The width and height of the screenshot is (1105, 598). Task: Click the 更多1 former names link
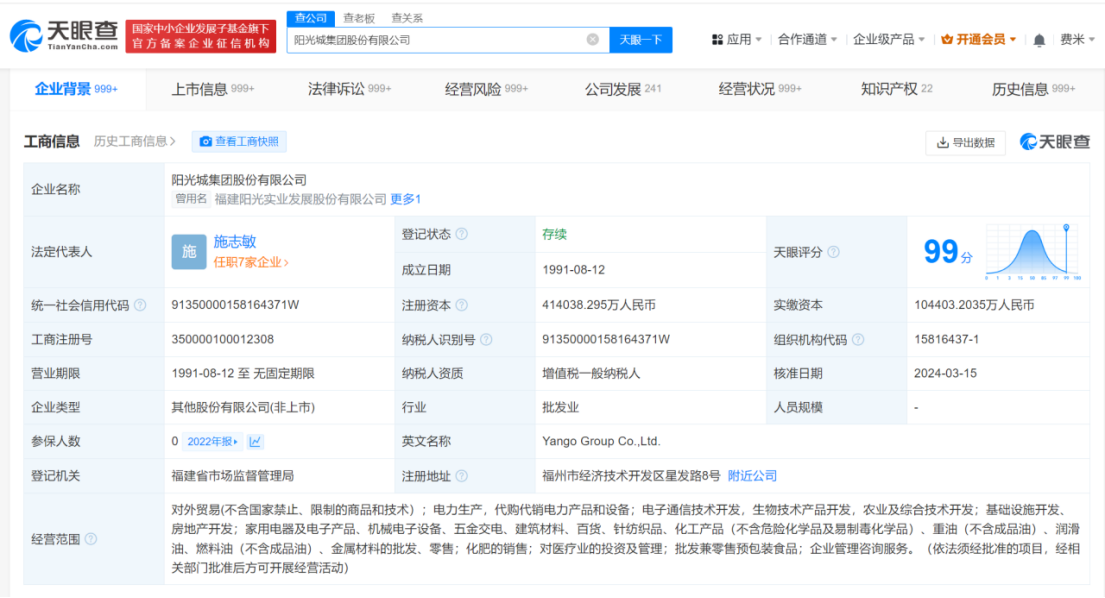pyautogui.click(x=405, y=199)
